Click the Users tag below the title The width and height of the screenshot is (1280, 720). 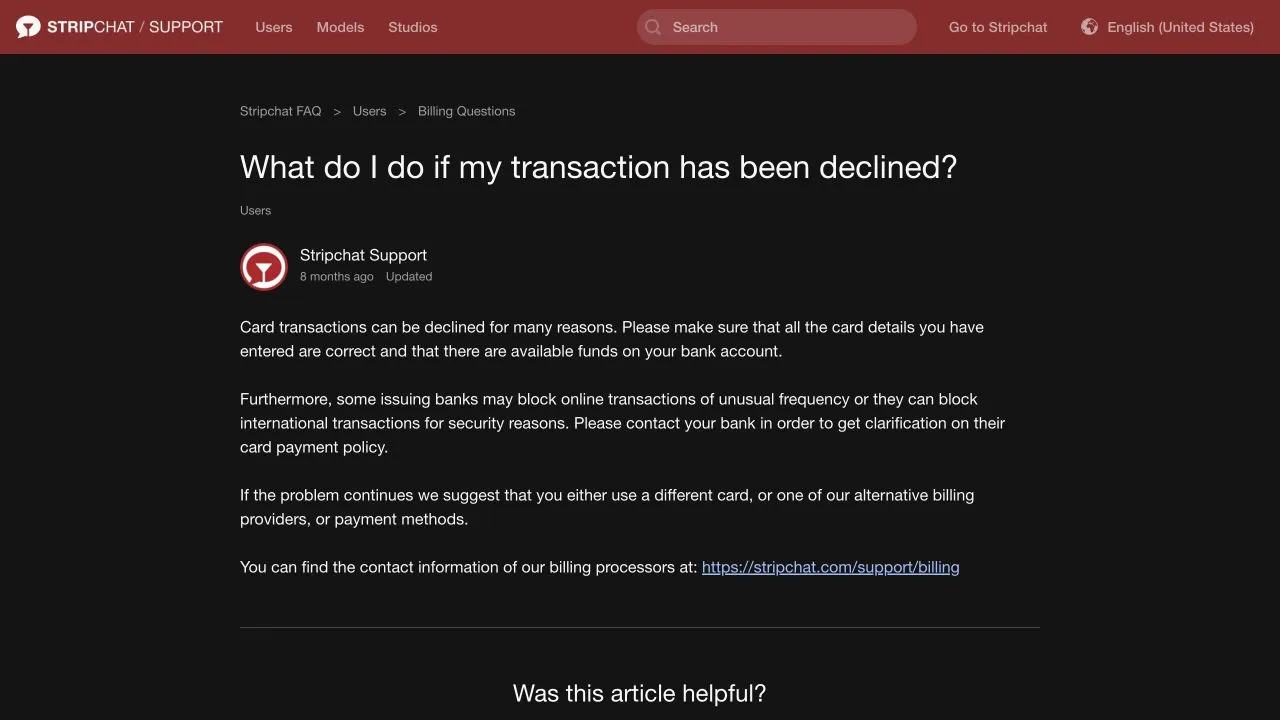[x=256, y=210]
